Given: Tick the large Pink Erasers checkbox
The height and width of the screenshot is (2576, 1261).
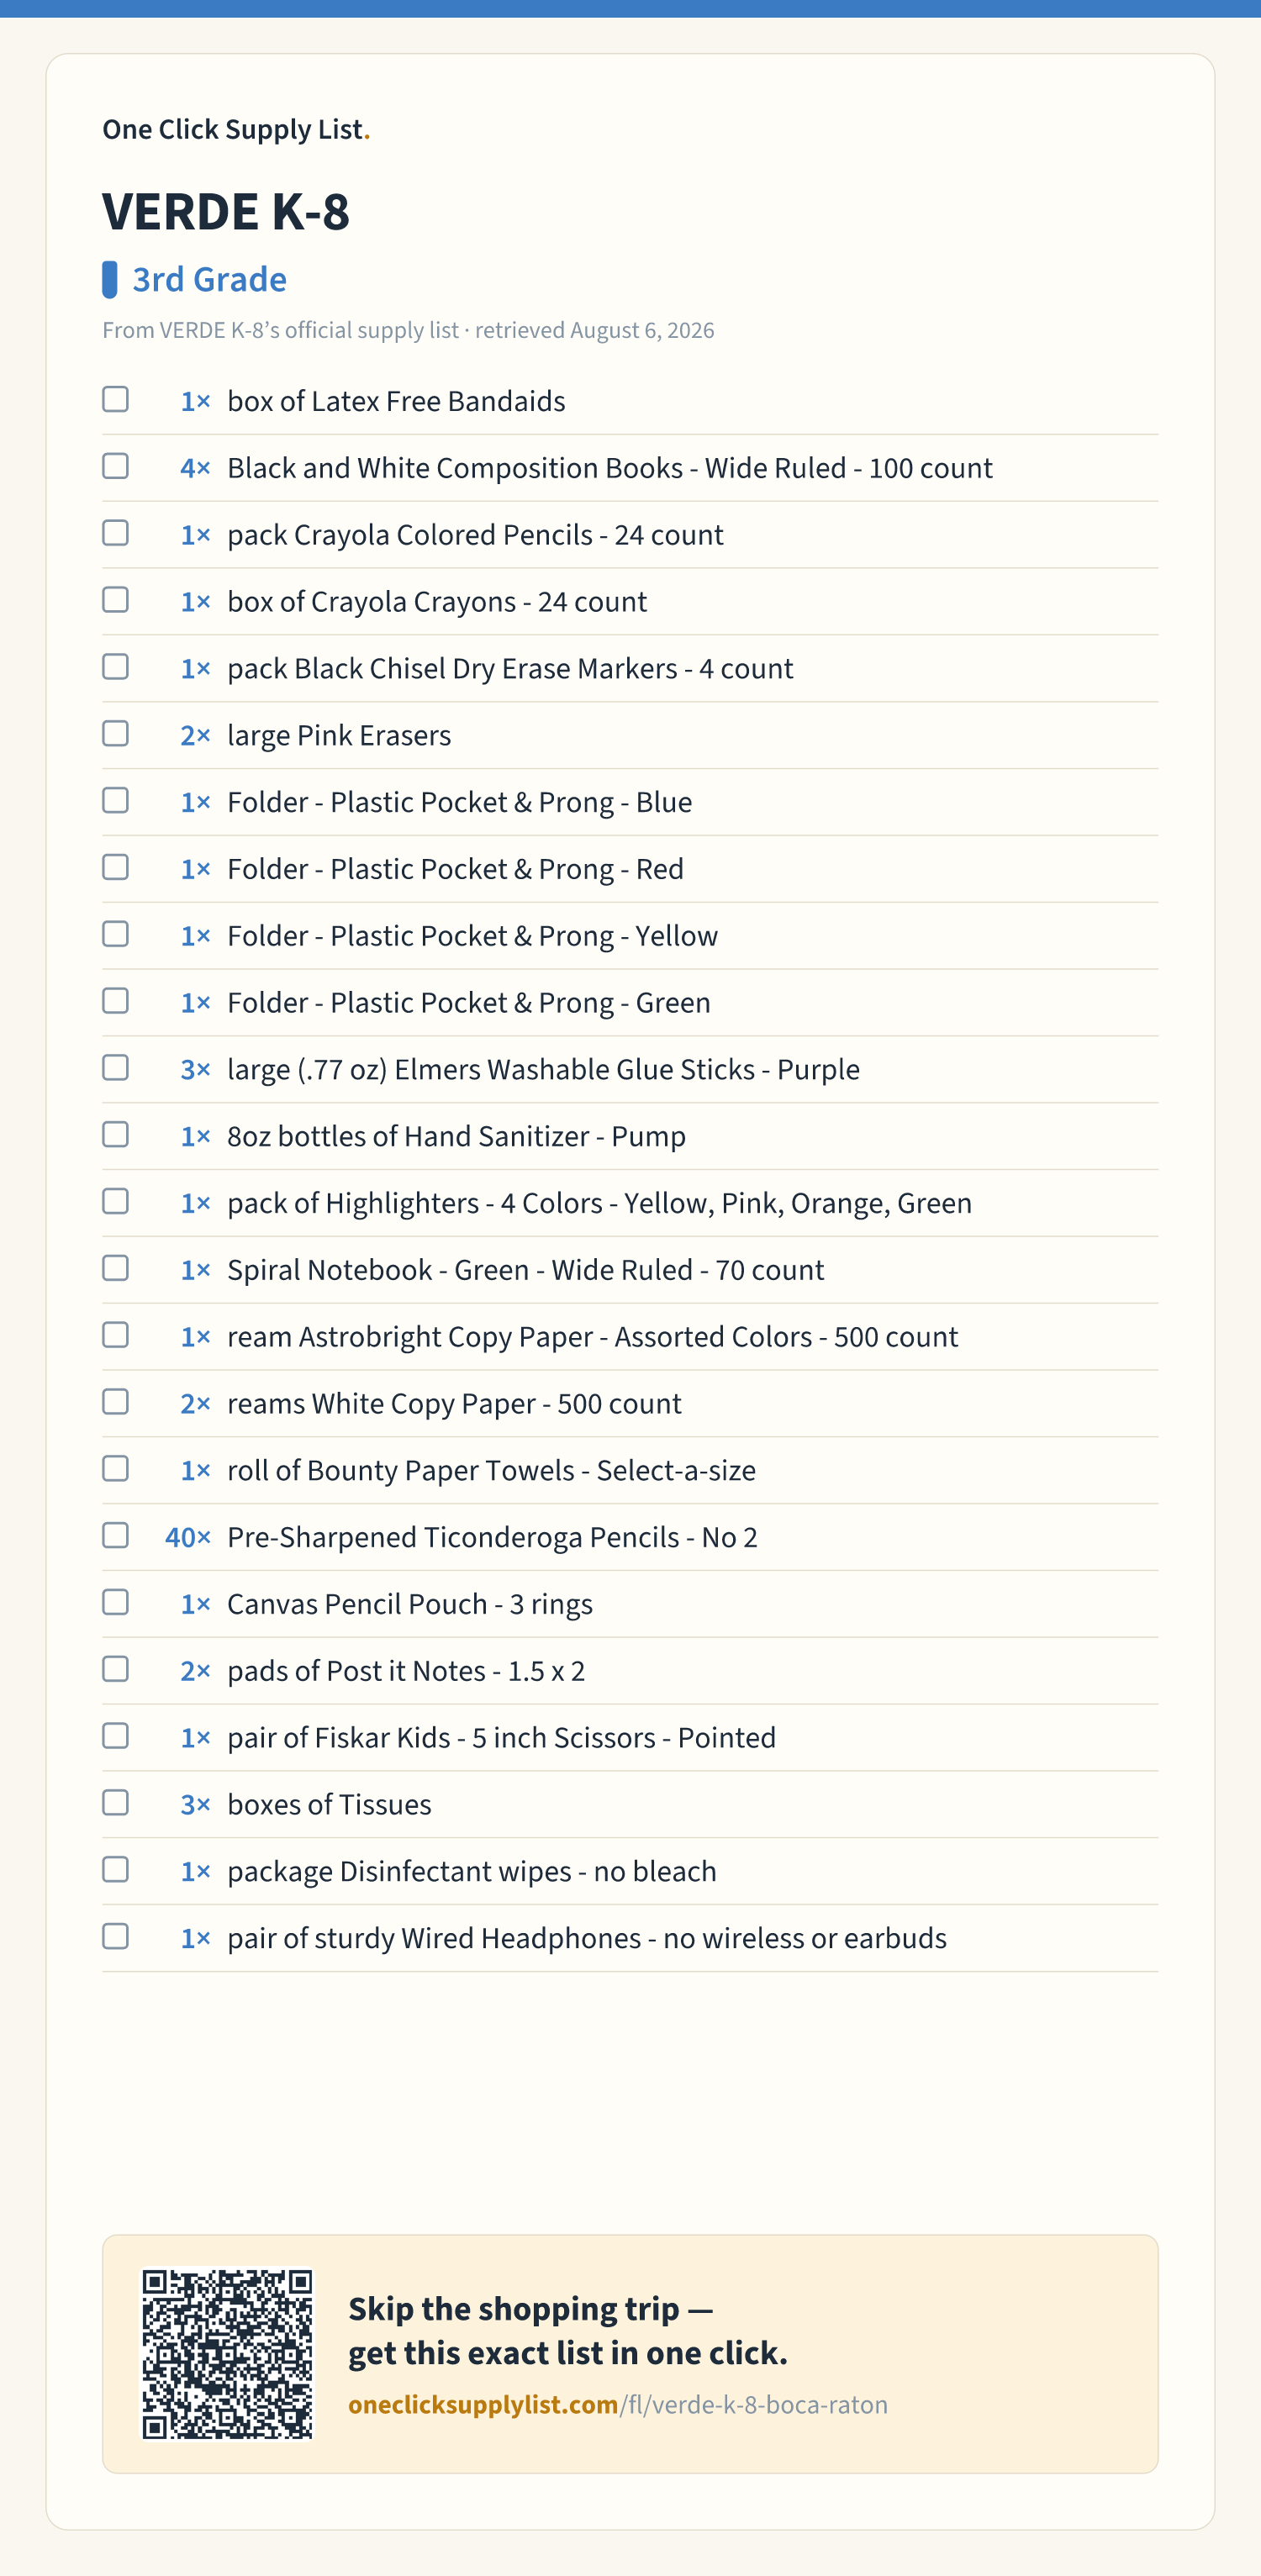Looking at the screenshot, I should (116, 733).
